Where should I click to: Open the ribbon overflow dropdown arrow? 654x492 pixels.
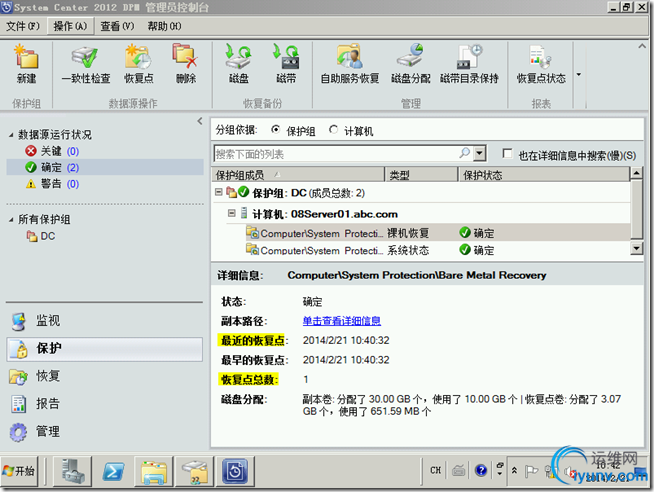pyautogui.click(x=579, y=75)
